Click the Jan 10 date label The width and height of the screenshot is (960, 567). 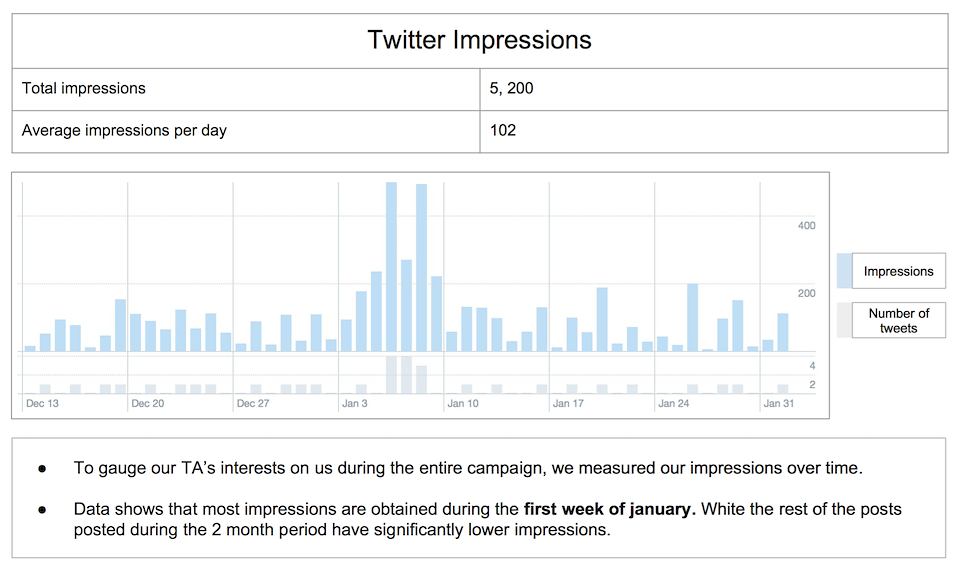click(x=463, y=404)
